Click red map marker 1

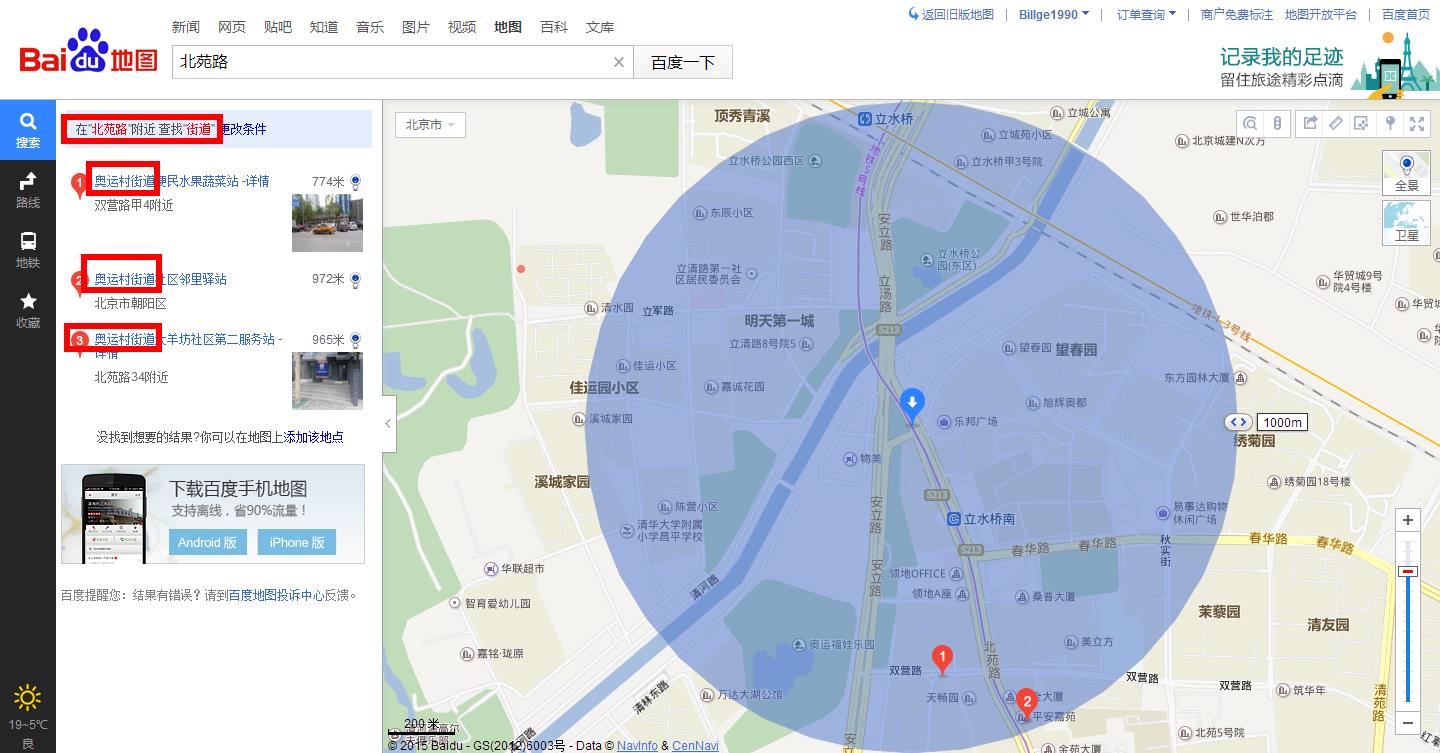coord(941,659)
